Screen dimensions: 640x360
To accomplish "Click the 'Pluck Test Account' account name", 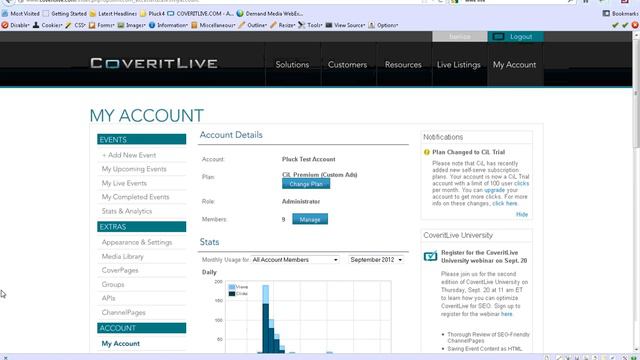I will pyautogui.click(x=309, y=159).
